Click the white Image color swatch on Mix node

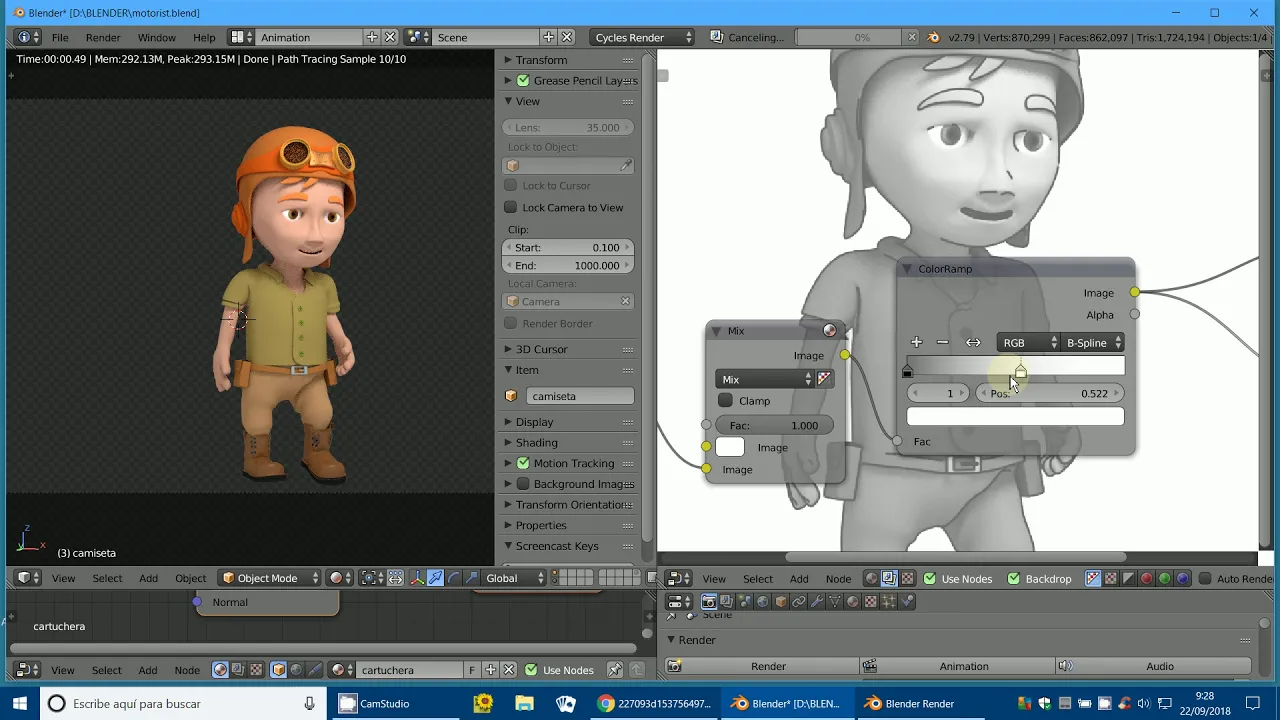(730, 447)
